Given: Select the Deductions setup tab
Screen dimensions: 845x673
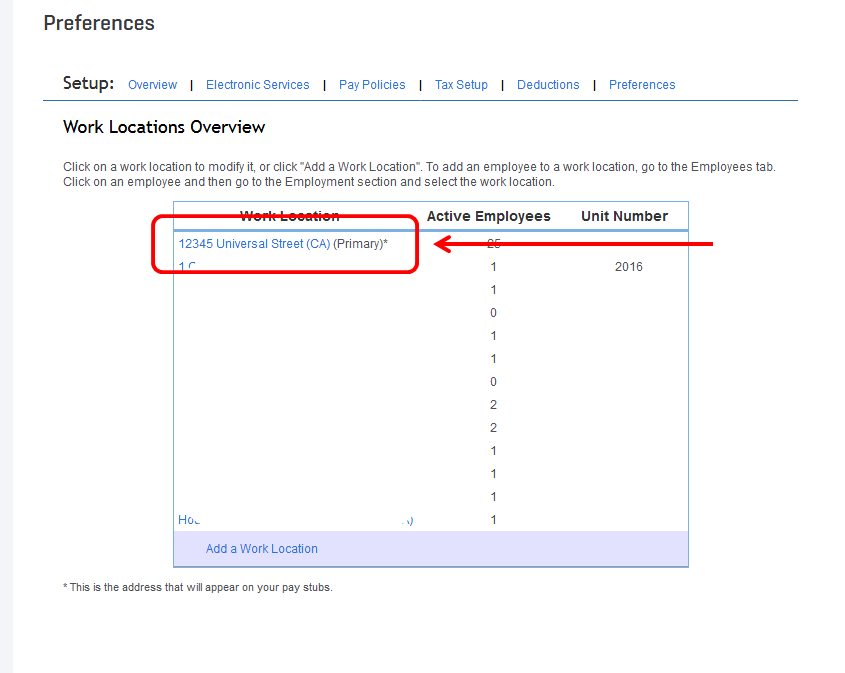Looking at the screenshot, I should tap(548, 85).
